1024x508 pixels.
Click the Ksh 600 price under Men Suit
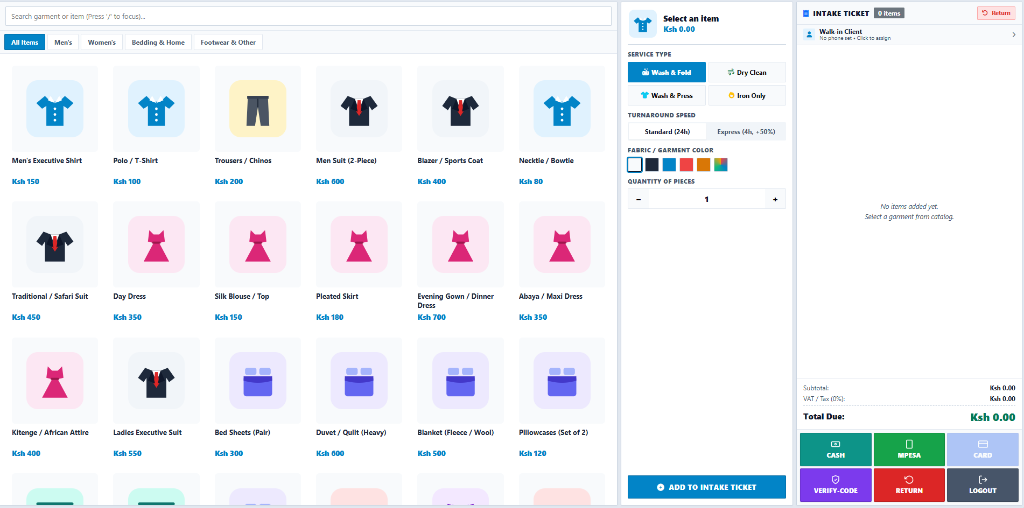point(330,182)
